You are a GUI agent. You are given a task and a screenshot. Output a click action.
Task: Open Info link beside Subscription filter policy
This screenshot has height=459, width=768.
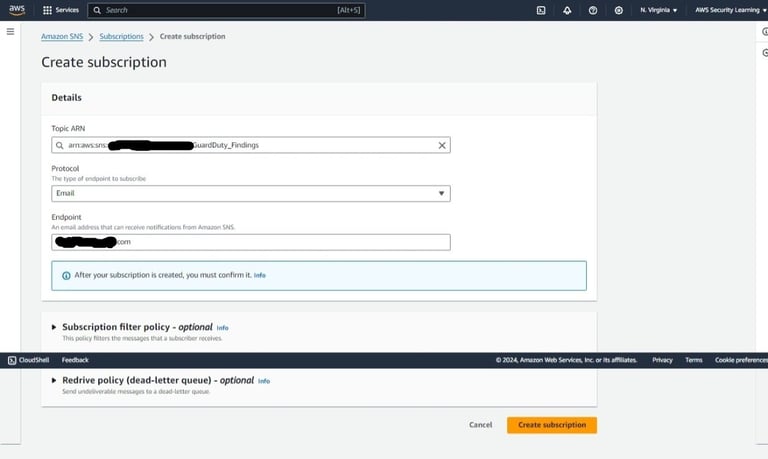coord(222,328)
